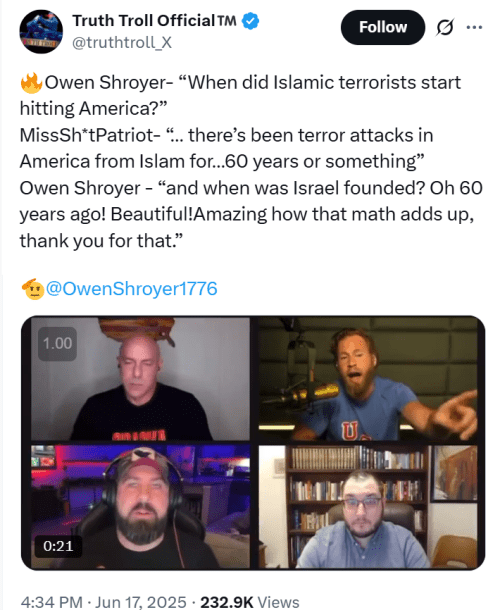Click the bald man's video panel
The width and height of the screenshot is (500, 610).
(140, 379)
